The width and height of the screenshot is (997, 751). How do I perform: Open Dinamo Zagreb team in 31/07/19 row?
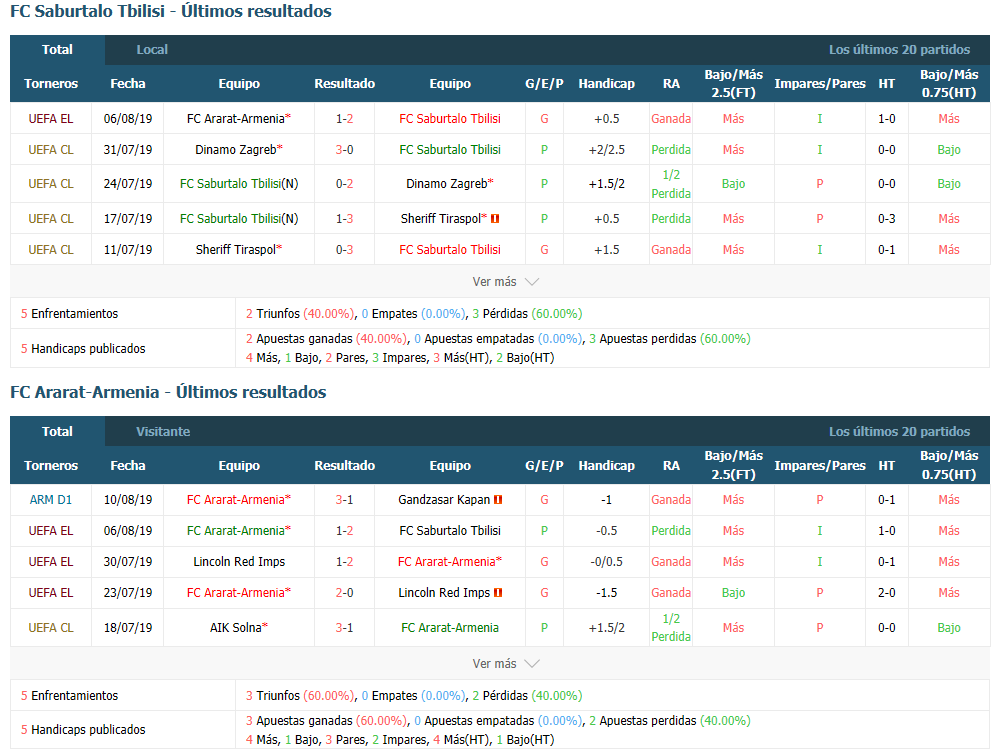[238, 150]
